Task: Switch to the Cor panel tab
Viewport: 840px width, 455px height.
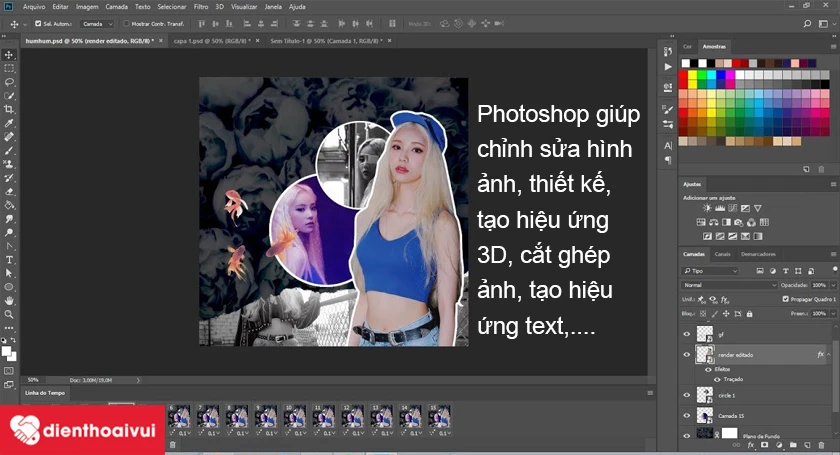Action: click(x=687, y=47)
